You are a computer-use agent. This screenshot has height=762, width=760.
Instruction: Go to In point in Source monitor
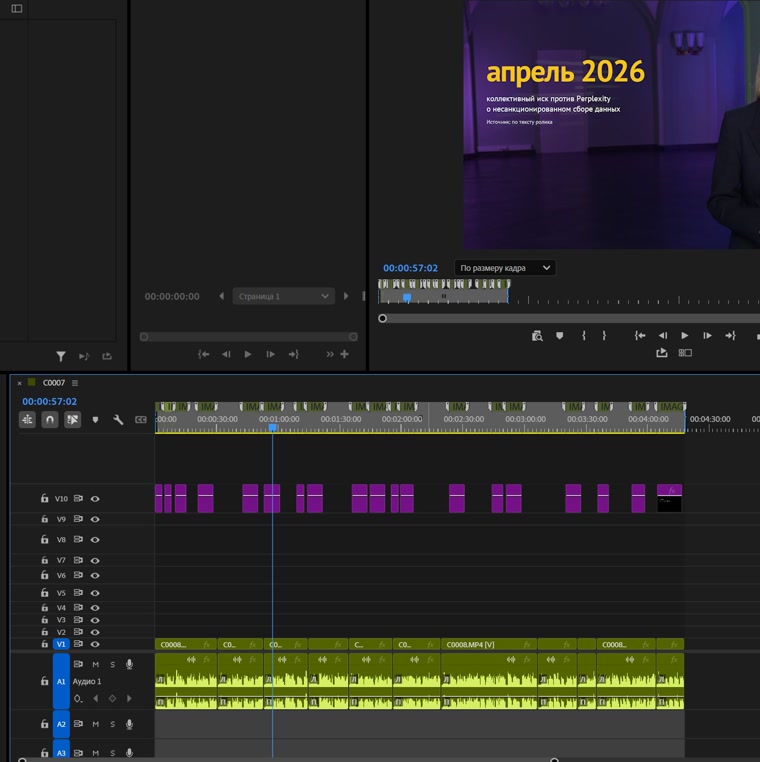click(204, 355)
